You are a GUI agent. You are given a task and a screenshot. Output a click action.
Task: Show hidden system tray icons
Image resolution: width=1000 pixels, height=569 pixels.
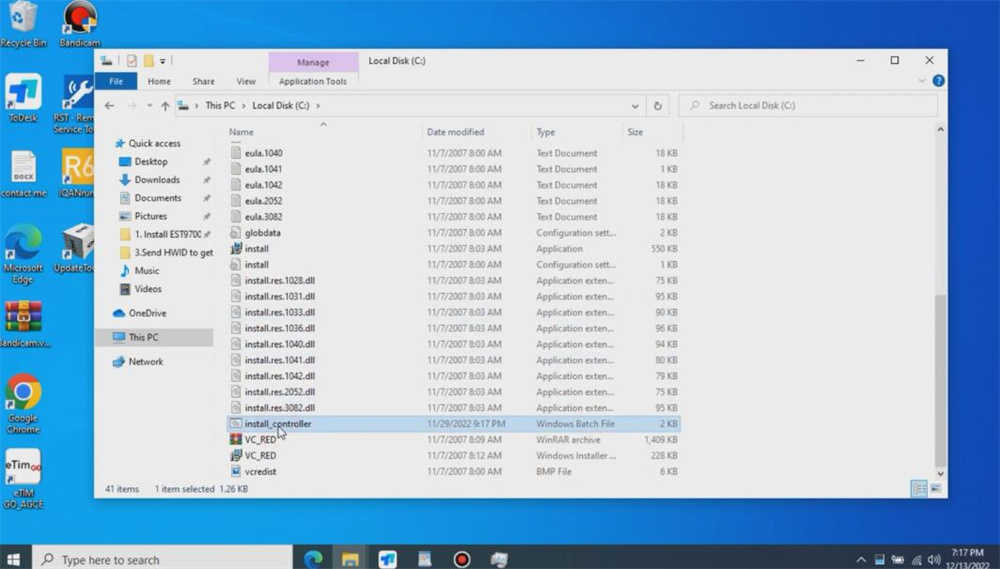(861, 560)
